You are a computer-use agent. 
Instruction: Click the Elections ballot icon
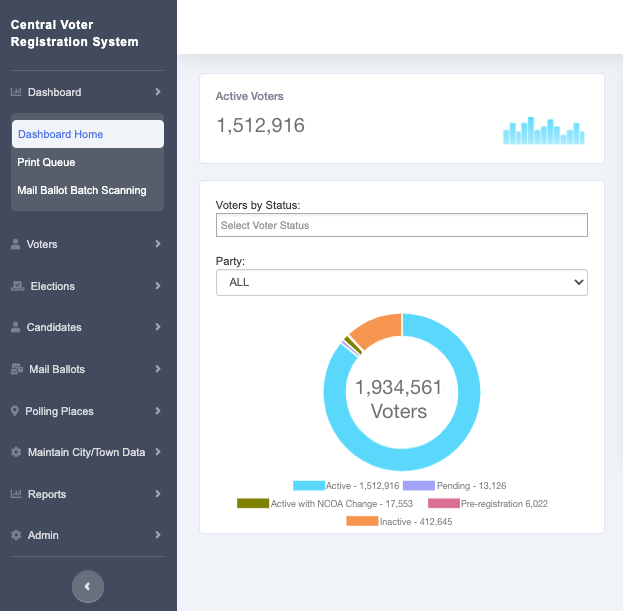[x=17, y=286]
